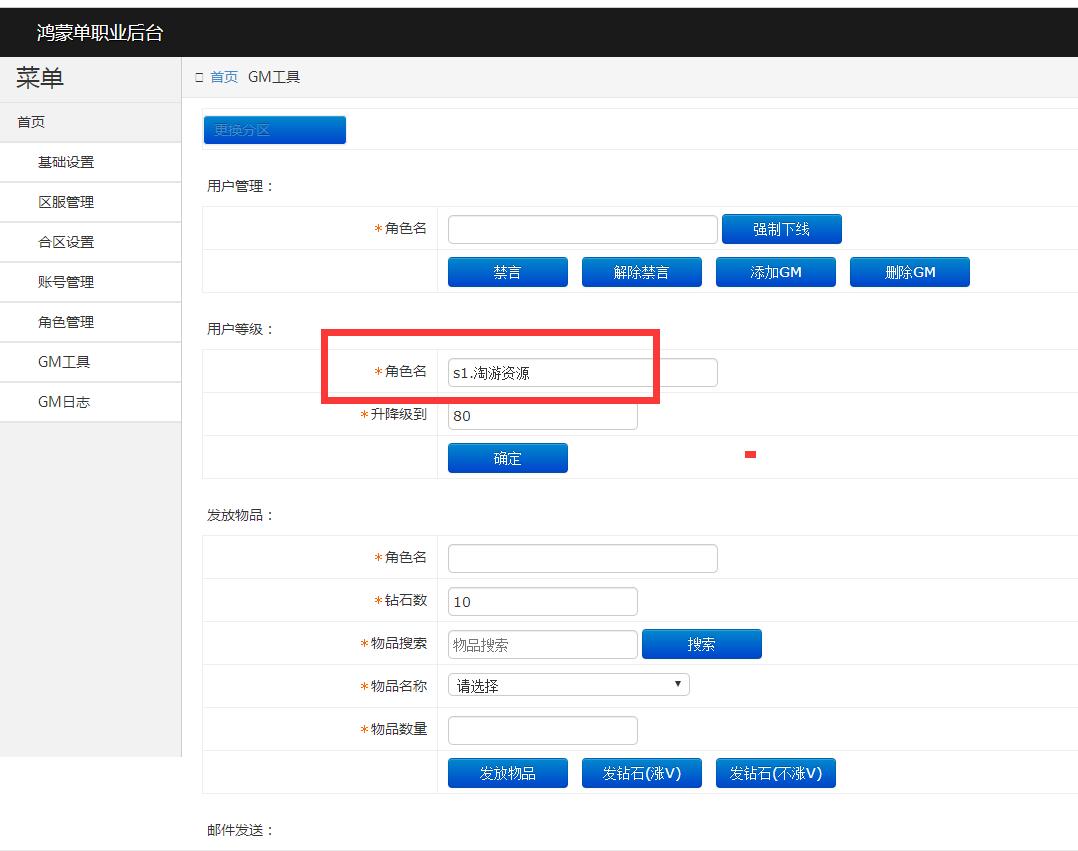The height and width of the screenshot is (851, 1078).
Task: Click the 解除禁言 button
Action: pyautogui.click(x=641, y=272)
